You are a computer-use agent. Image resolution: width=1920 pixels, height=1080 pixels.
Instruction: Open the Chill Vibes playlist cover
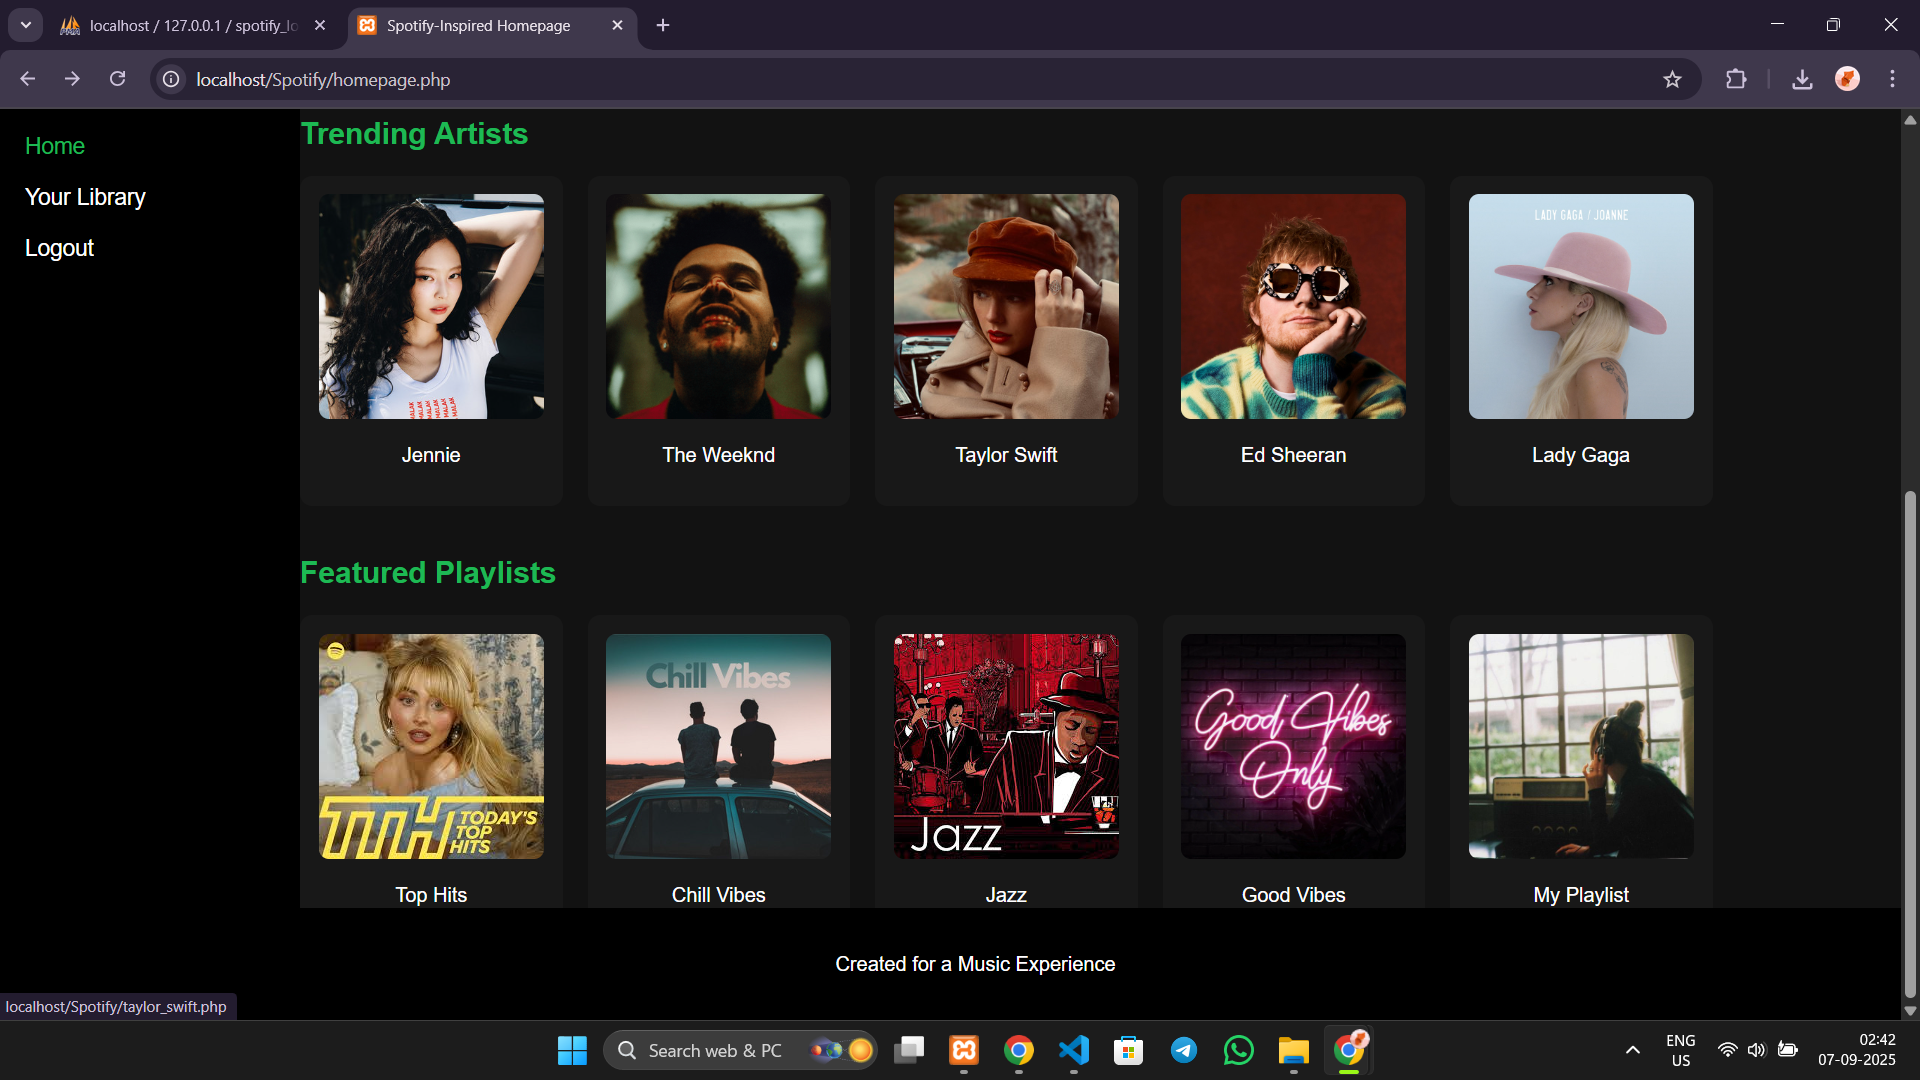point(718,746)
